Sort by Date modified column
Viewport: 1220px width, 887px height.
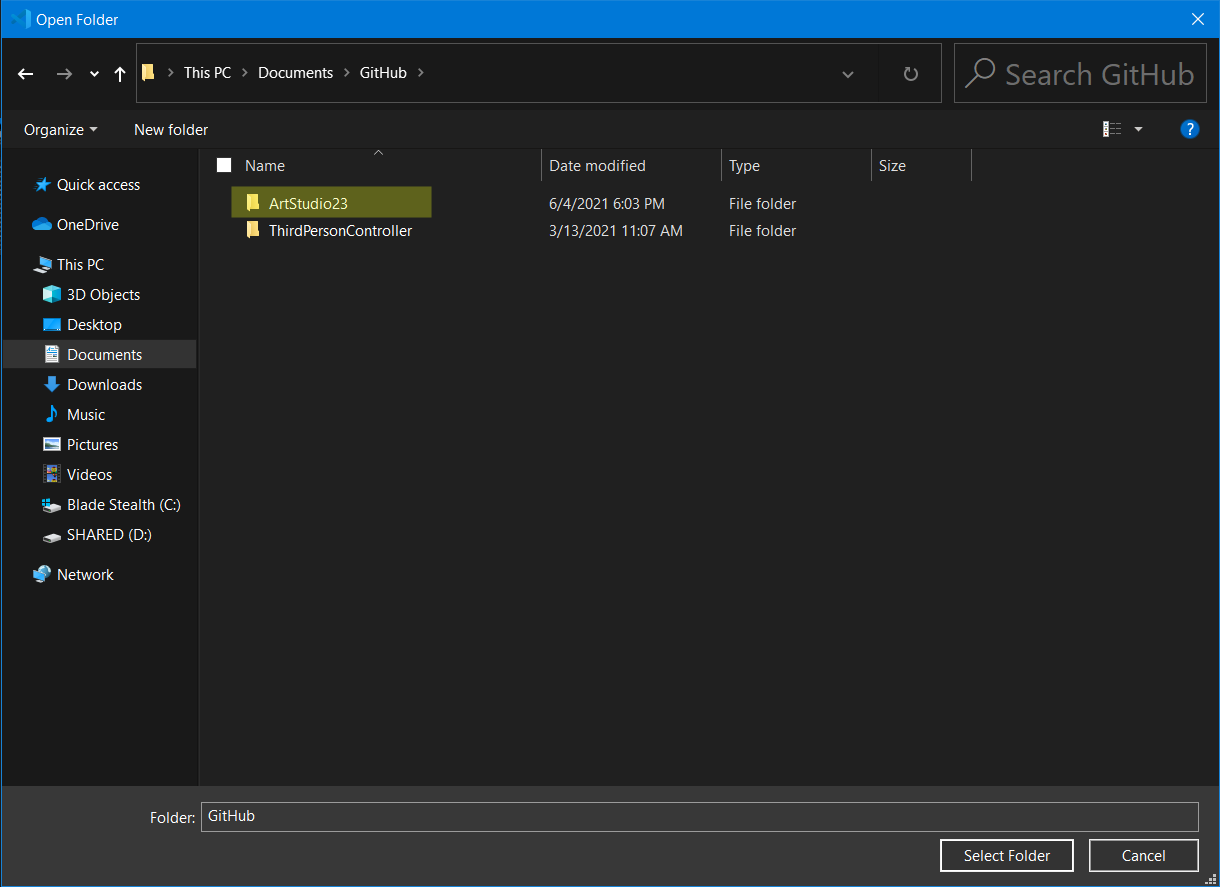click(x=597, y=166)
